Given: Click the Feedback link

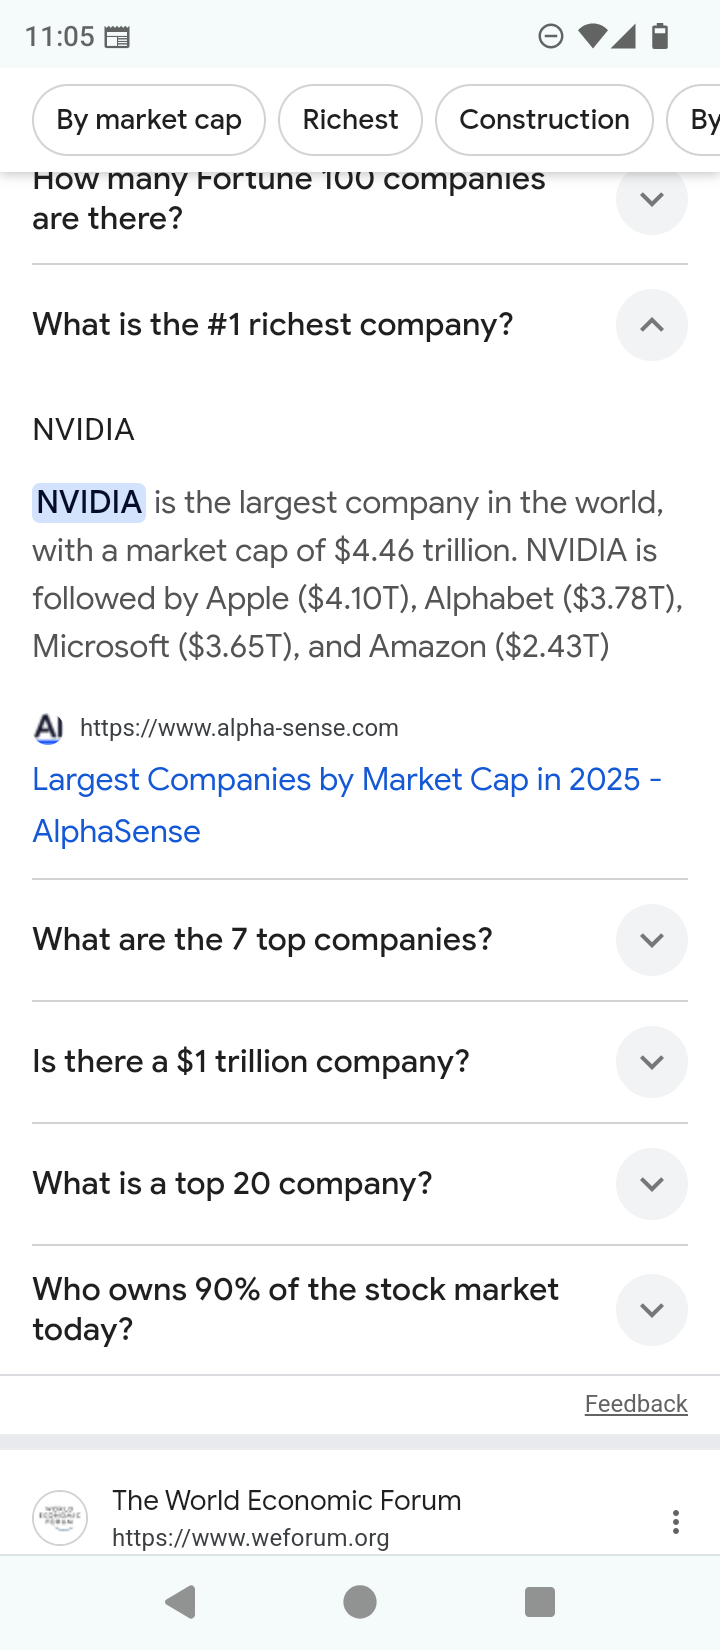Looking at the screenshot, I should [x=636, y=1404].
